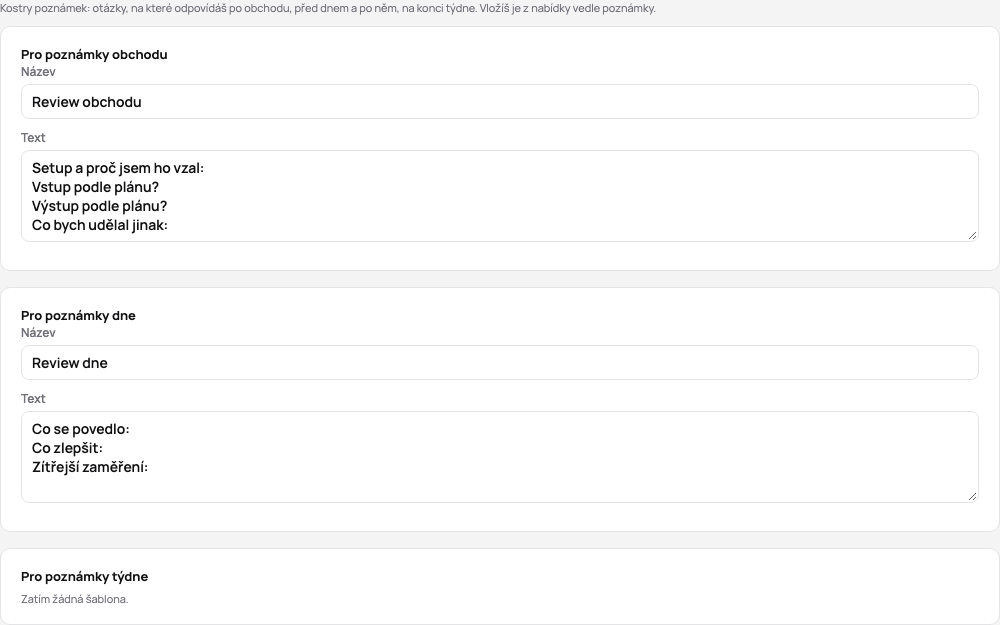Click the "Text" label under "Pro poznámky dne"
1000x625 pixels.
pyautogui.click(x=33, y=398)
